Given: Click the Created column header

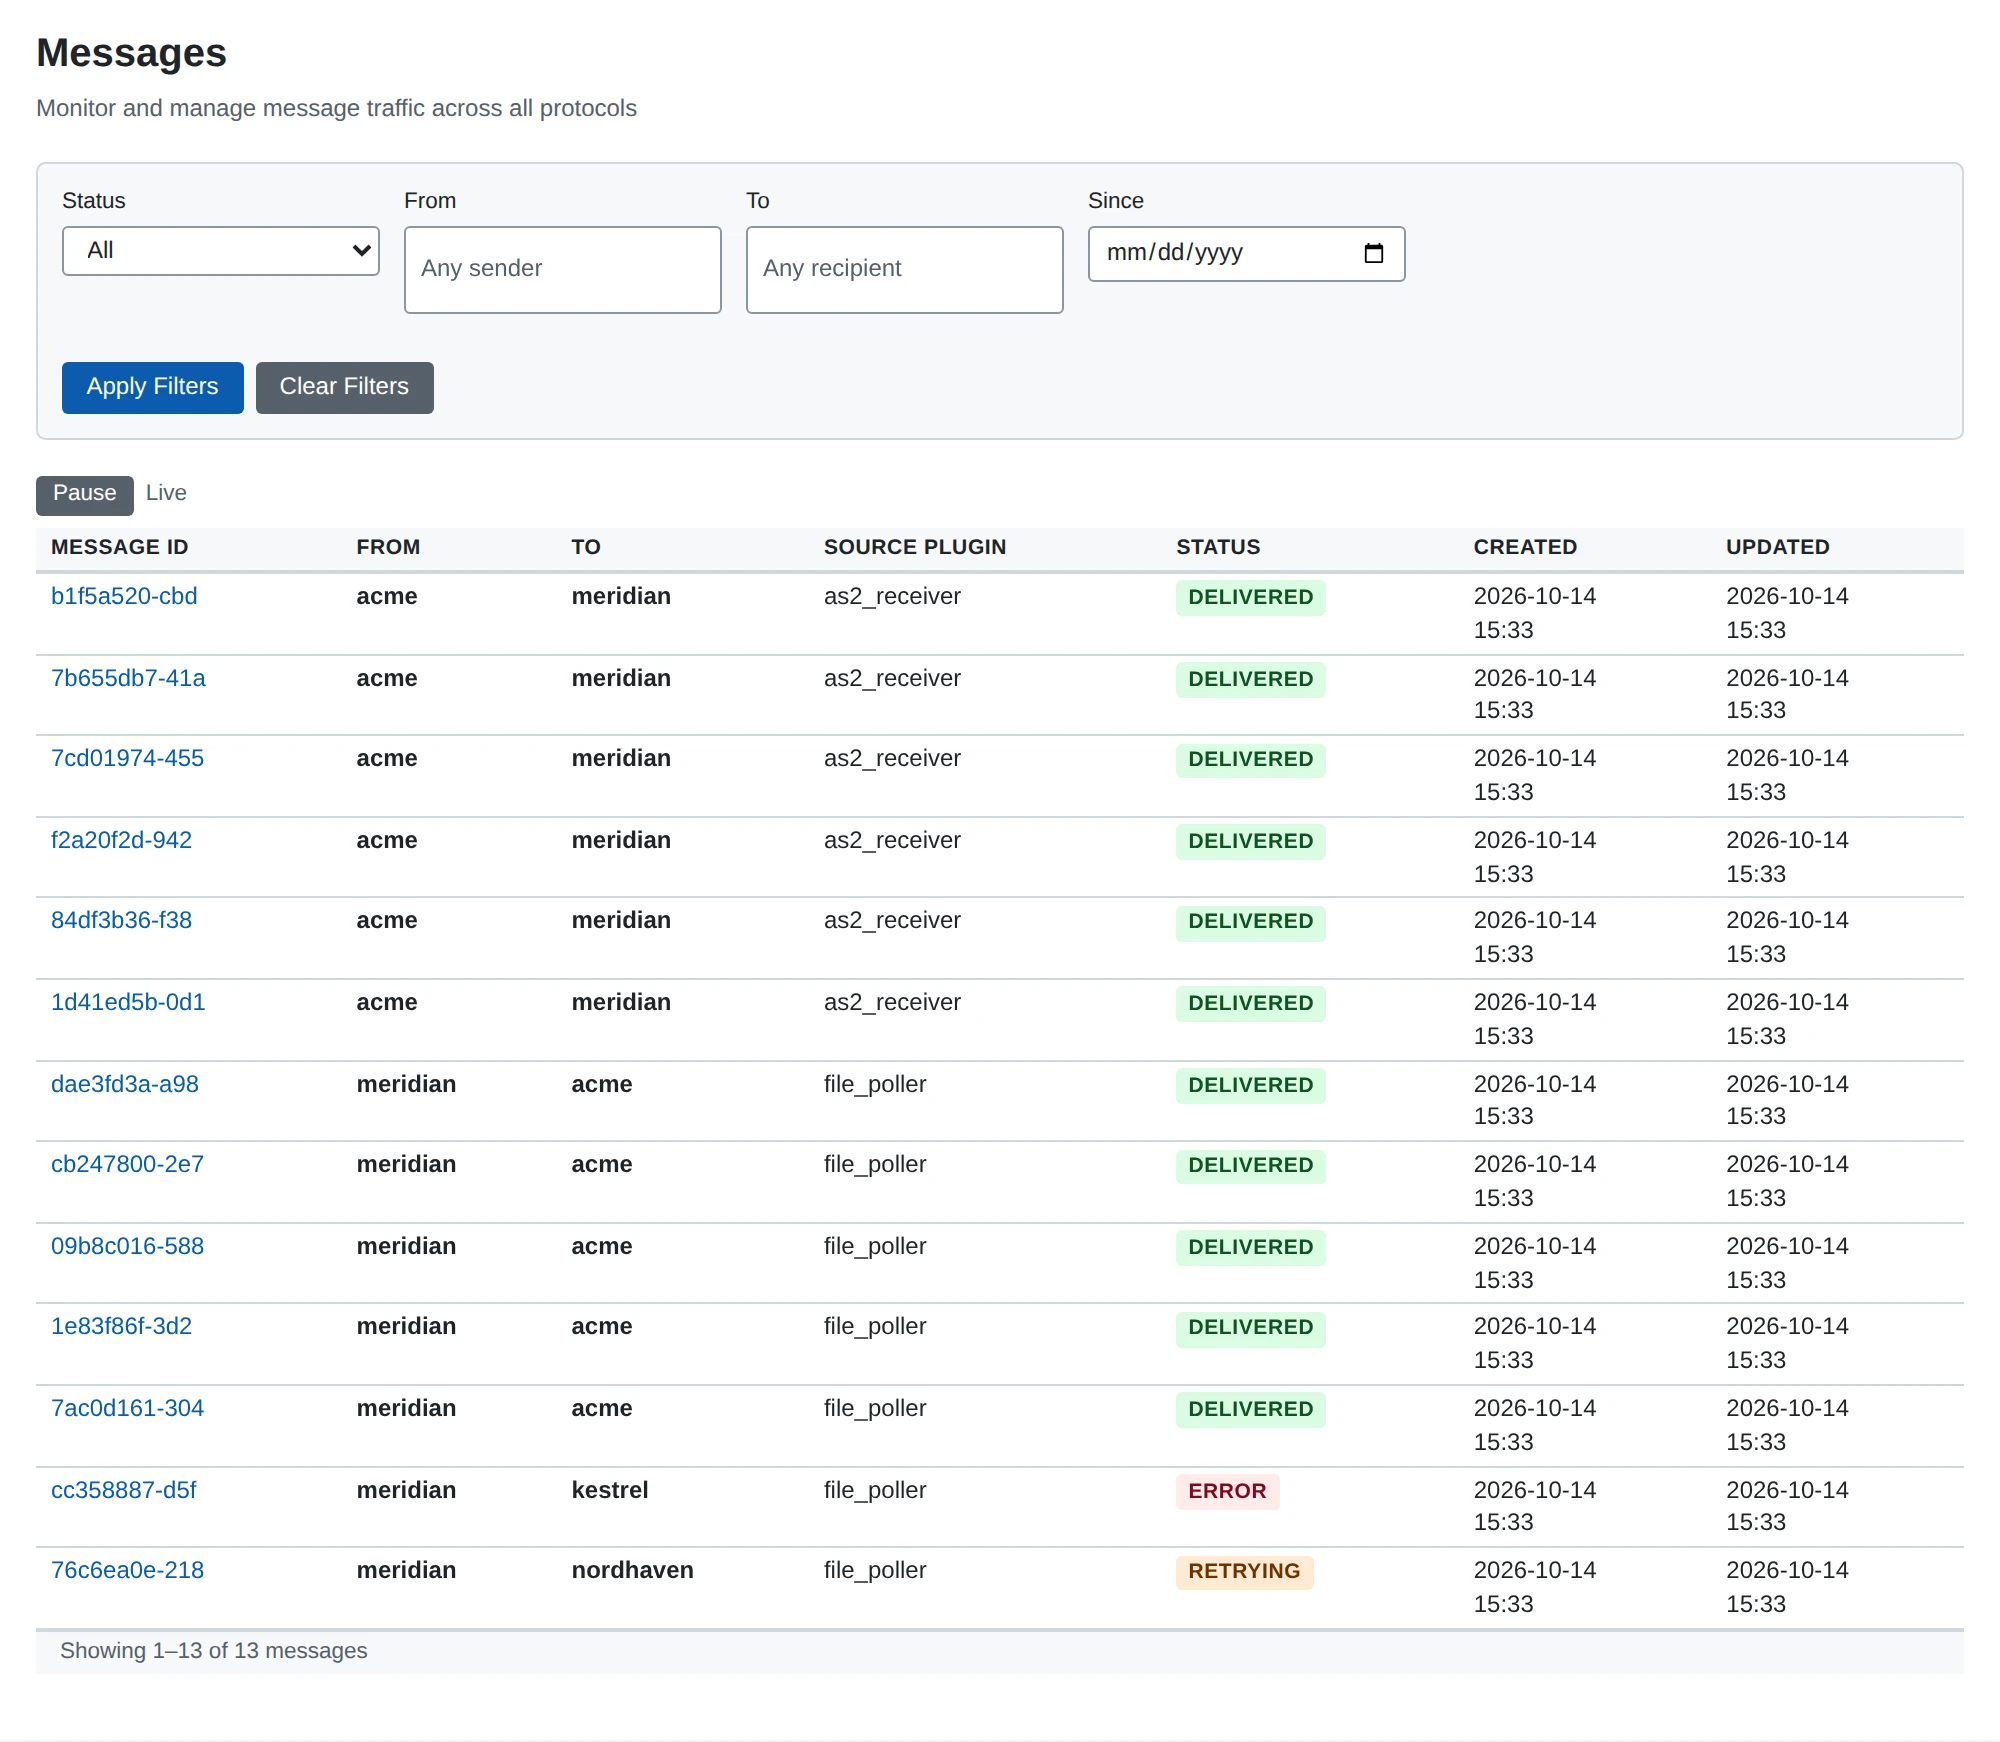Looking at the screenshot, I should tap(1525, 547).
